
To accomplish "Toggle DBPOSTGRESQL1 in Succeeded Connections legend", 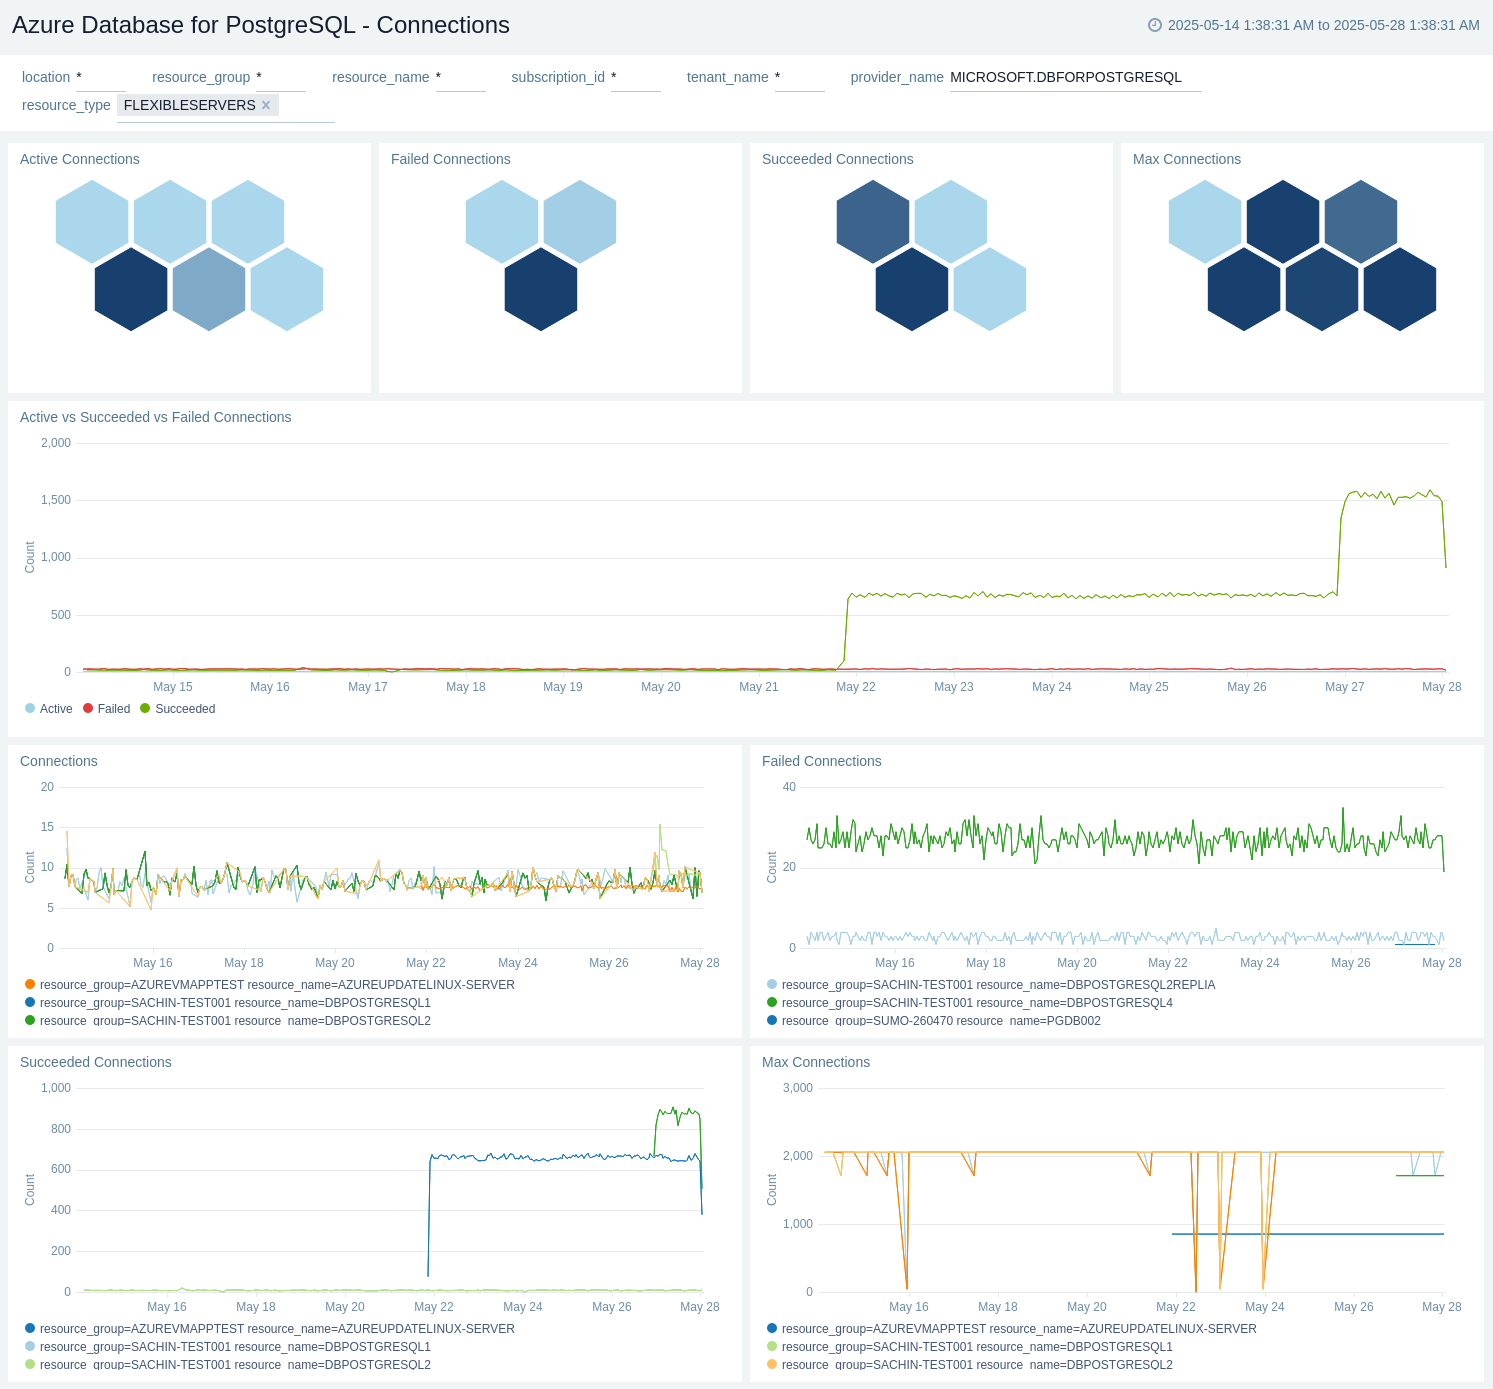I will click(x=228, y=1347).
